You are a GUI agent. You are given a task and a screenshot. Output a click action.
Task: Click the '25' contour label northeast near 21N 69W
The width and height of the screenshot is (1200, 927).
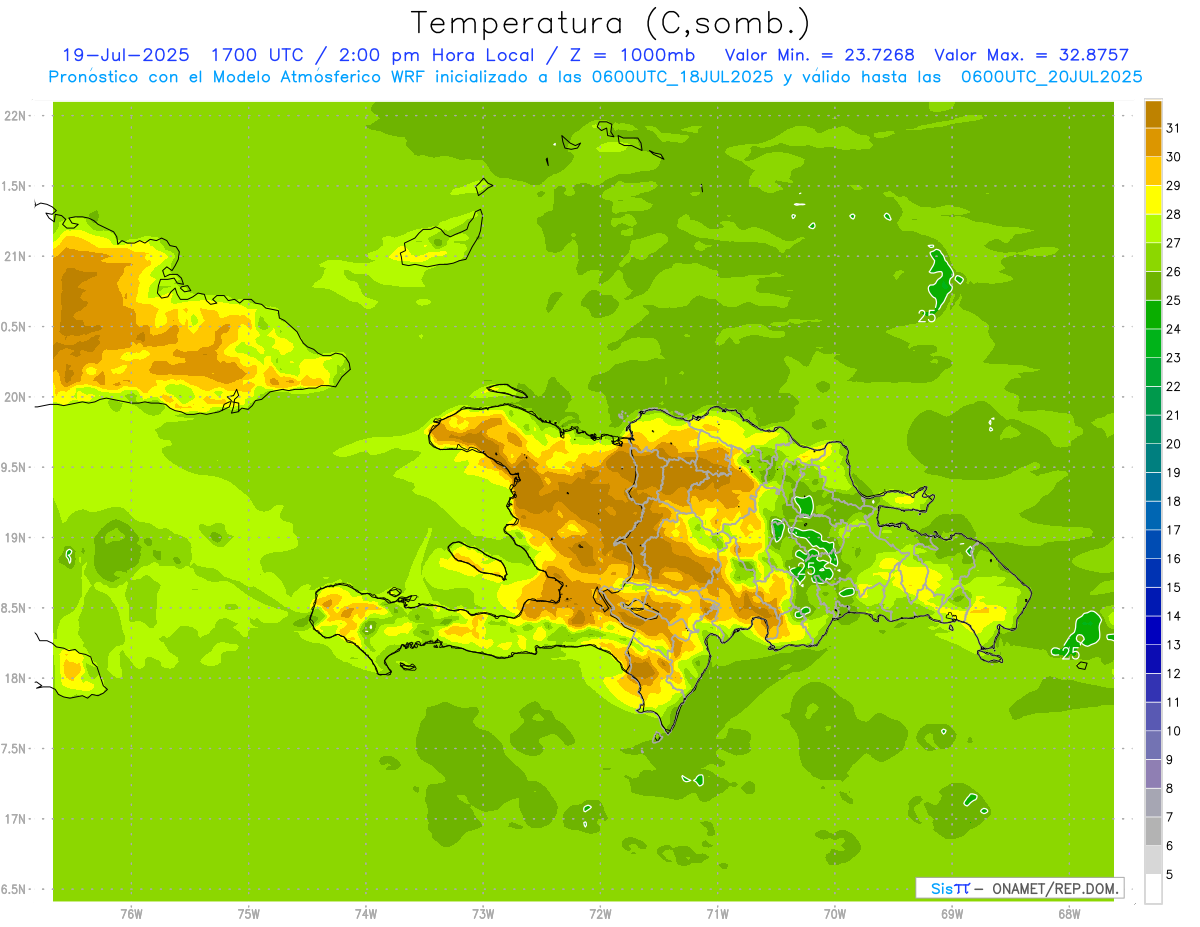[927, 316]
